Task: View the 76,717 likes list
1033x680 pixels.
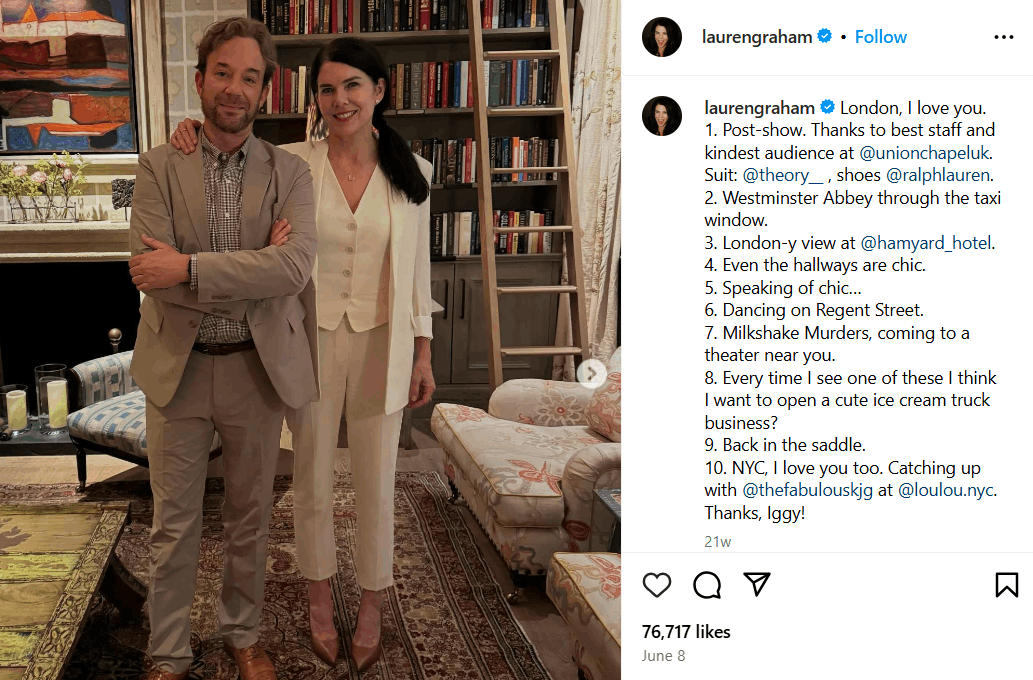Action: click(686, 632)
